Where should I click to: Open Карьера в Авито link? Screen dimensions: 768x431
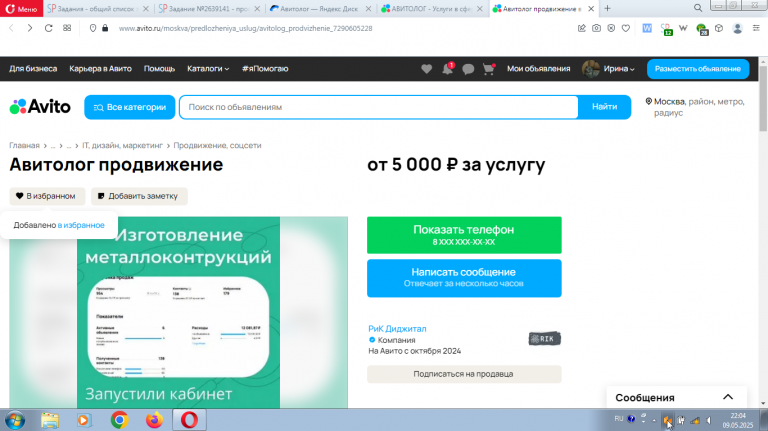point(100,69)
